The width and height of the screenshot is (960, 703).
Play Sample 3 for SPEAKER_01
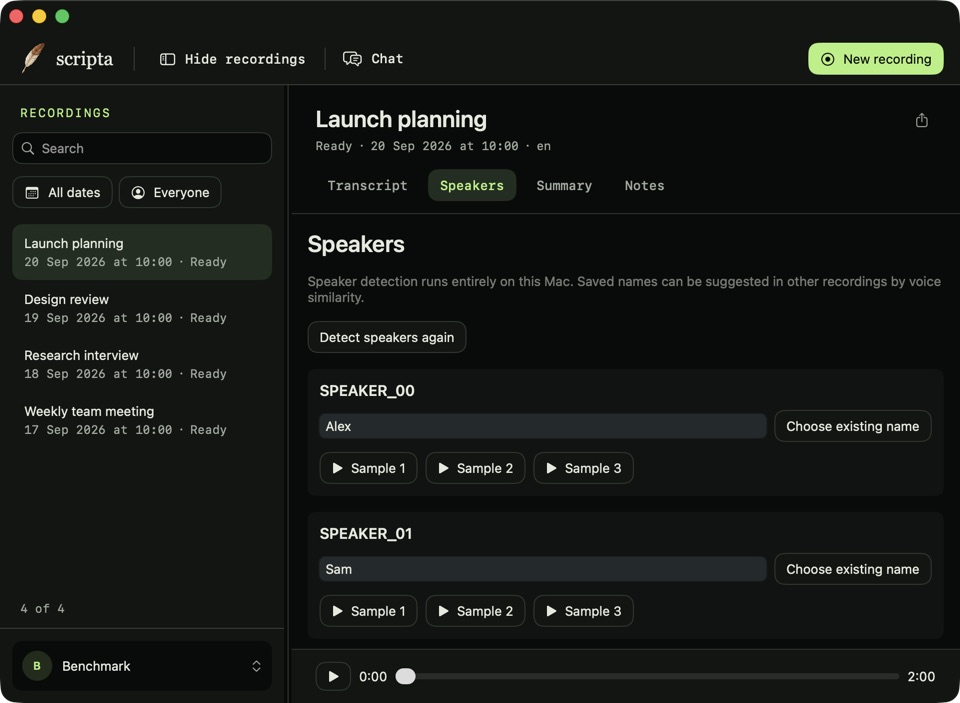pyautogui.click(x=583, y=611)
